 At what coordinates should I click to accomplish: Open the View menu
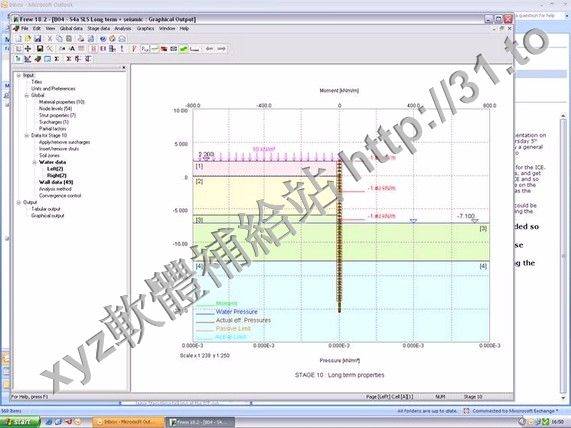point(50,28)
